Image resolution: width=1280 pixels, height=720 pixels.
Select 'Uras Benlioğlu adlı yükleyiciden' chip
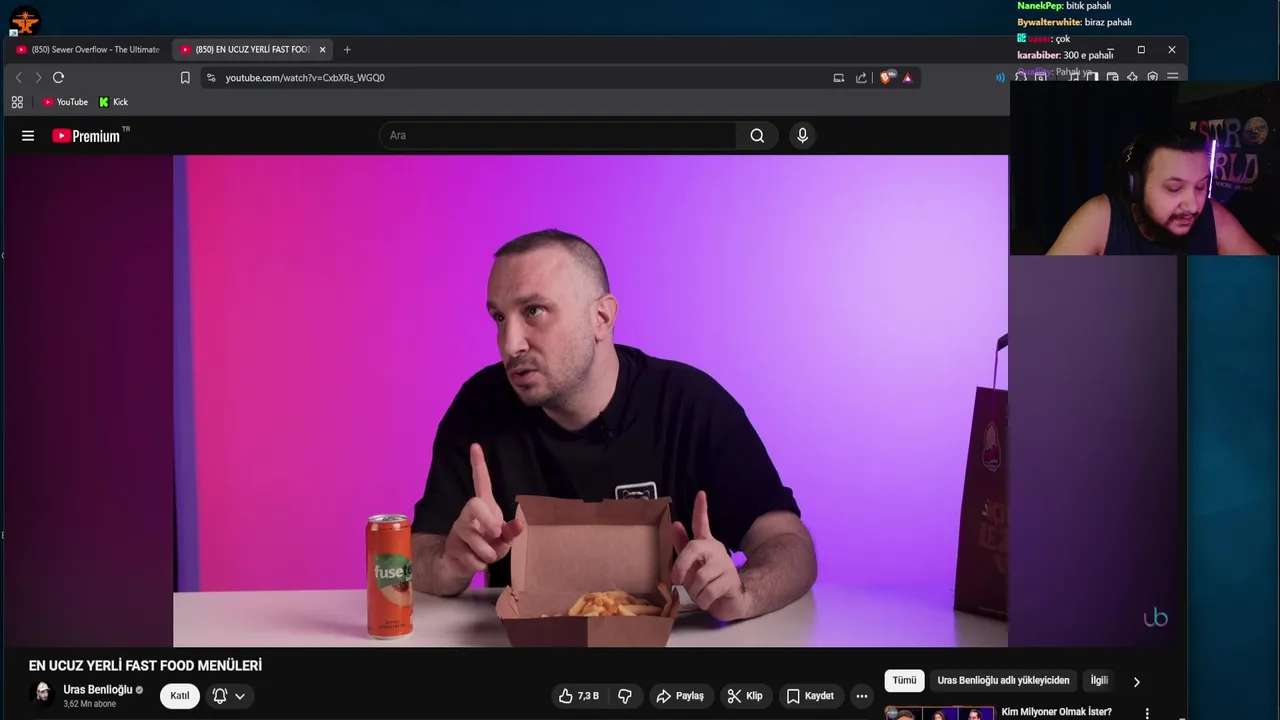click(1003, 681)
